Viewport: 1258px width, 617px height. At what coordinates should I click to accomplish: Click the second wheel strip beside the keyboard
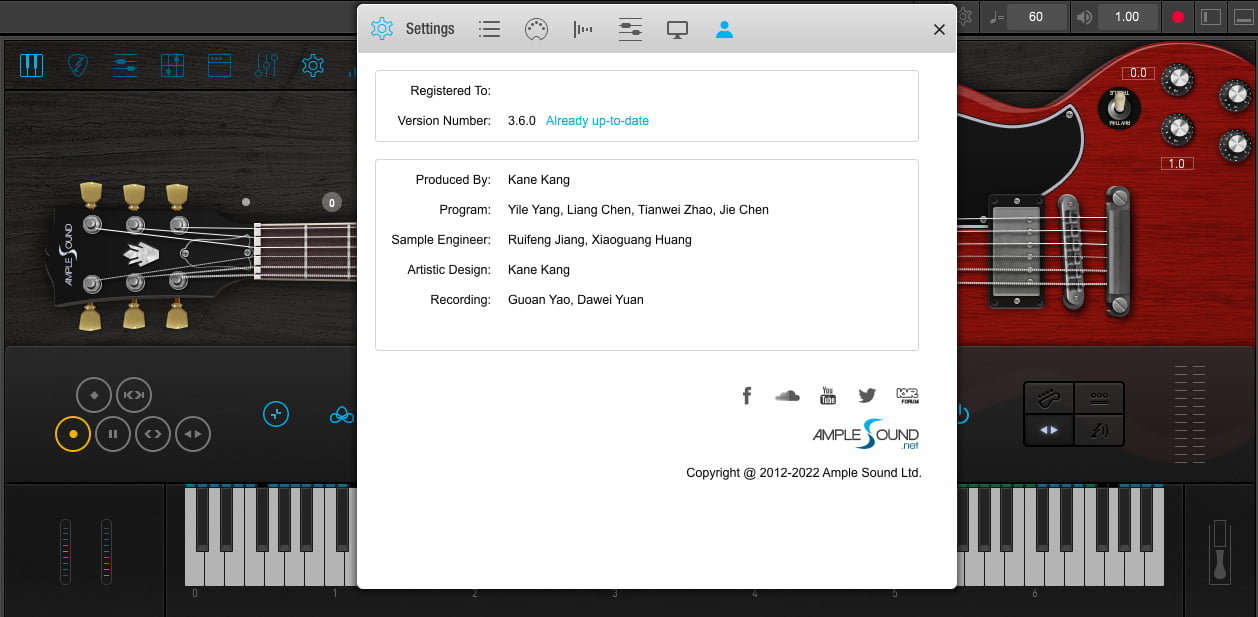coord(106,552)
